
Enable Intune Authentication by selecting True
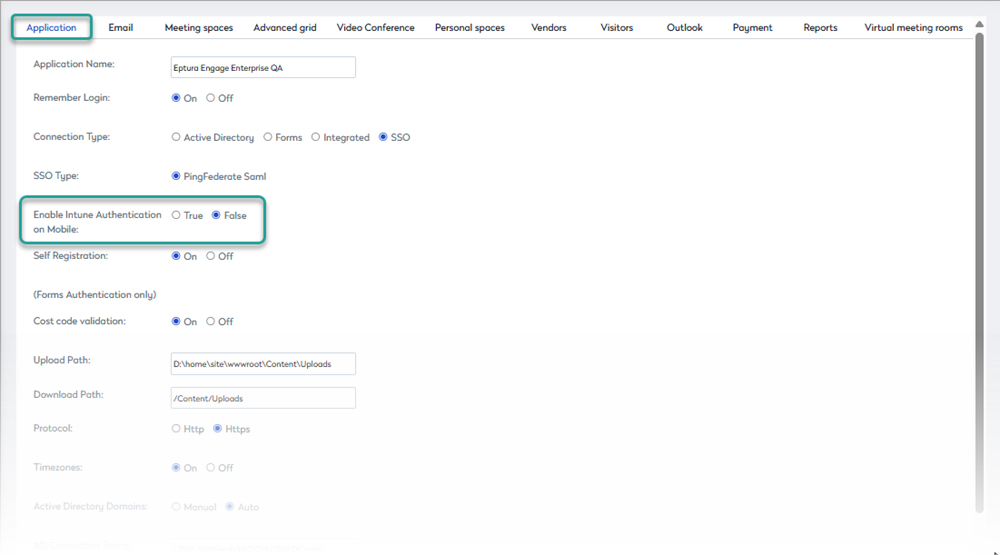click(x=177, y=215)
